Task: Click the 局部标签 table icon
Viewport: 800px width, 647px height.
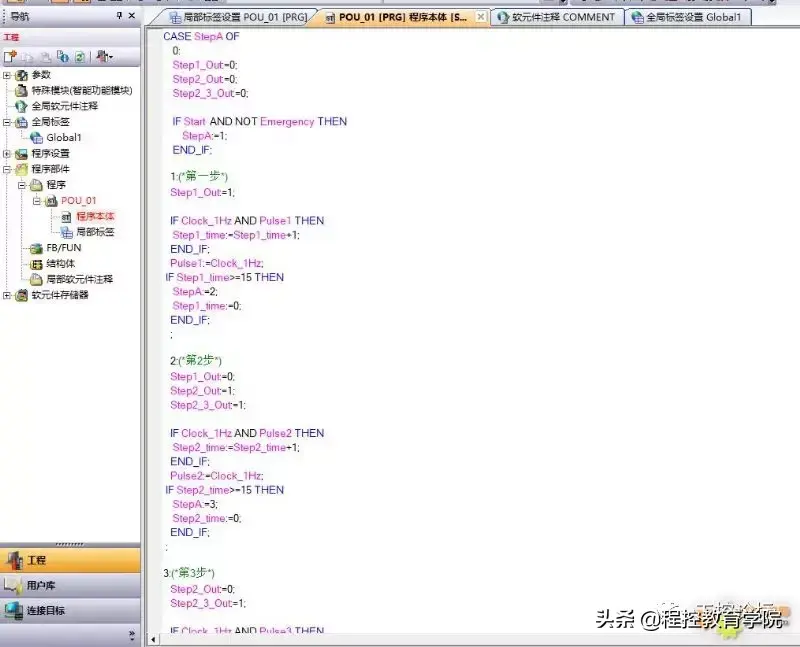Action: point(66,233)
